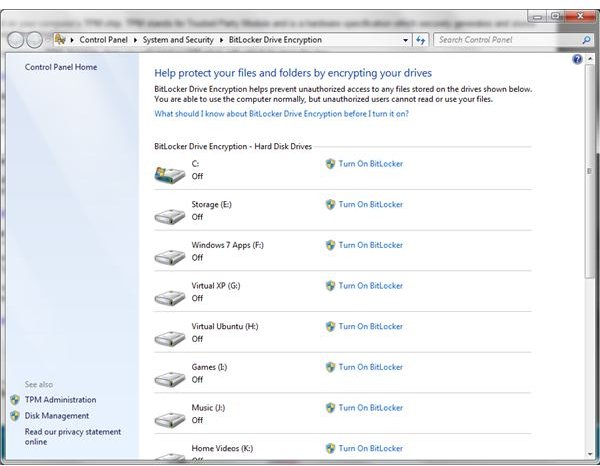Maximize the Control Panel window
Image resolution: width=600 pixels, height=466 pixels.
[555, 16]
